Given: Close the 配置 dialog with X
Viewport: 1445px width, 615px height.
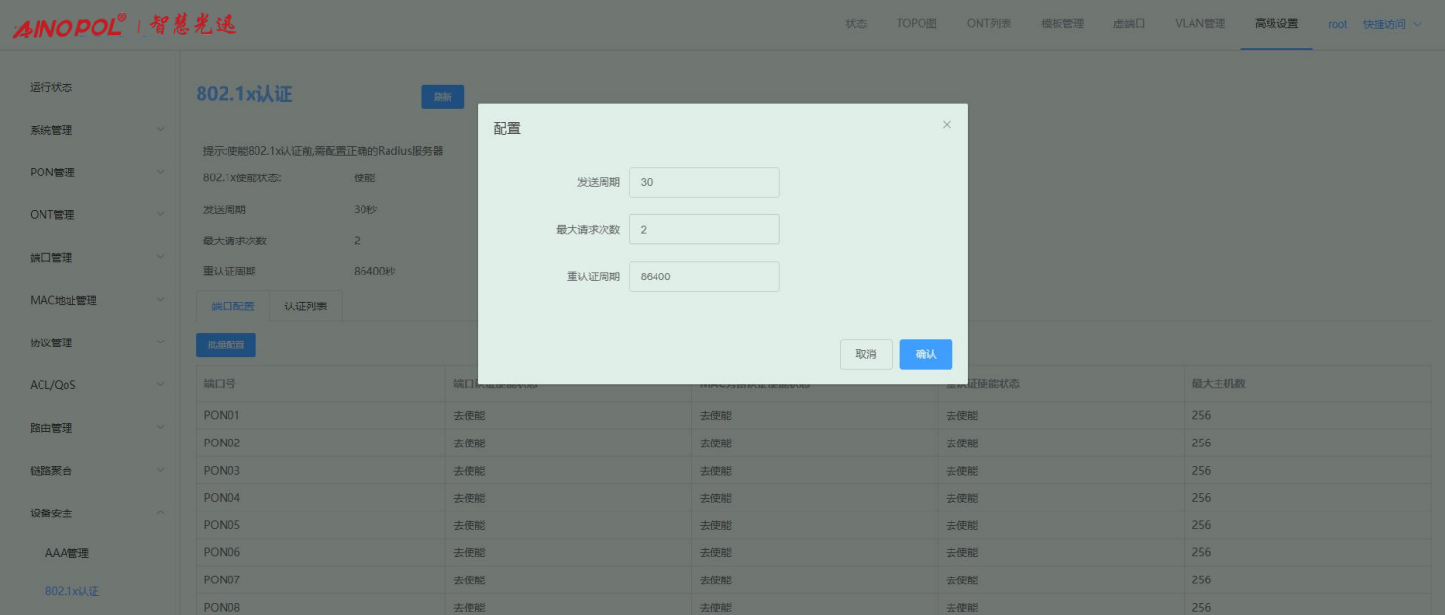Looking at the screenshot, I should 946,125.
